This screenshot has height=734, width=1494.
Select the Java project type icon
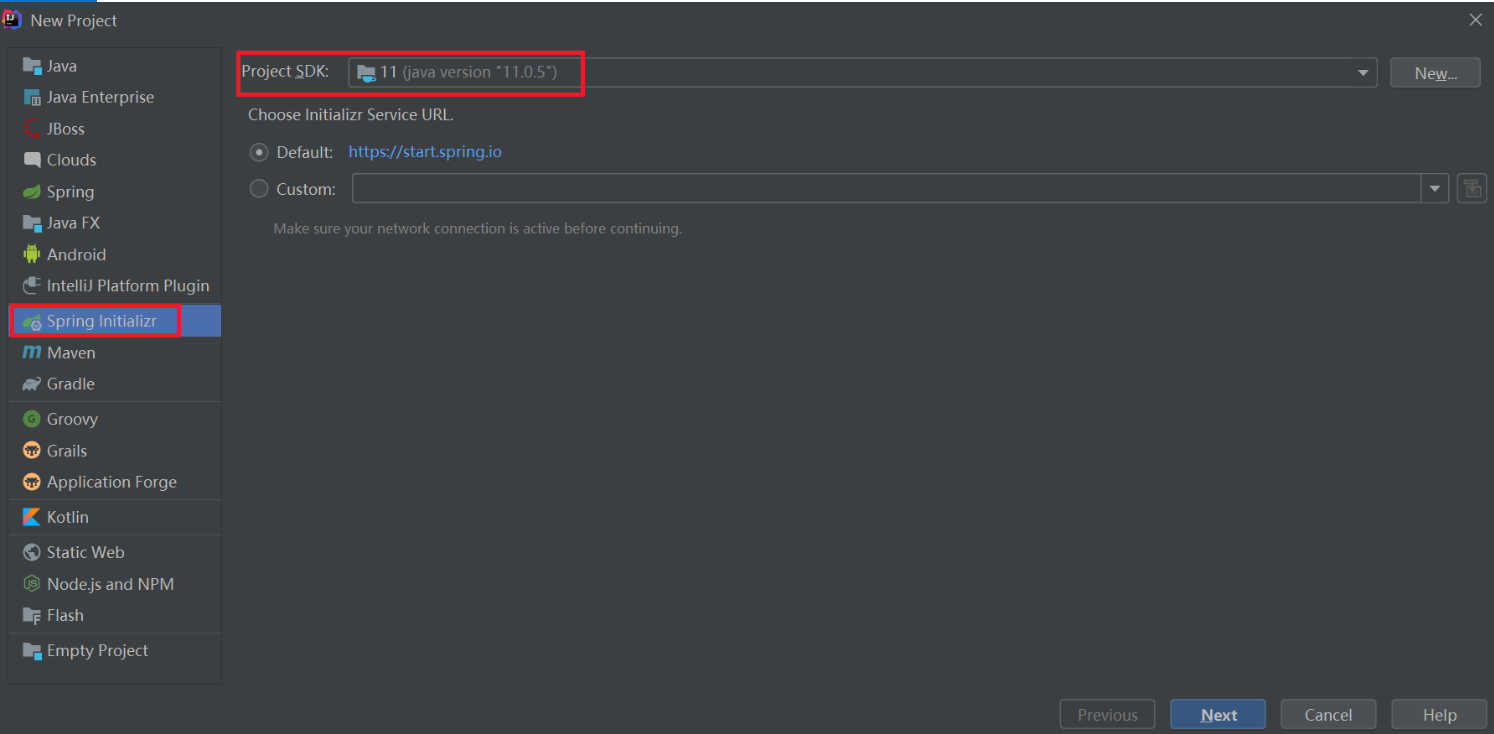coord(32,66)
